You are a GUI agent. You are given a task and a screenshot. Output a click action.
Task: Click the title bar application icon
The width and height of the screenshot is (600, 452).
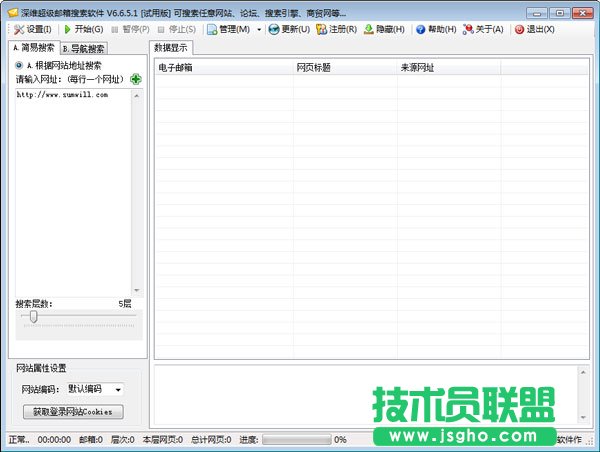click(x=13, y=13)
